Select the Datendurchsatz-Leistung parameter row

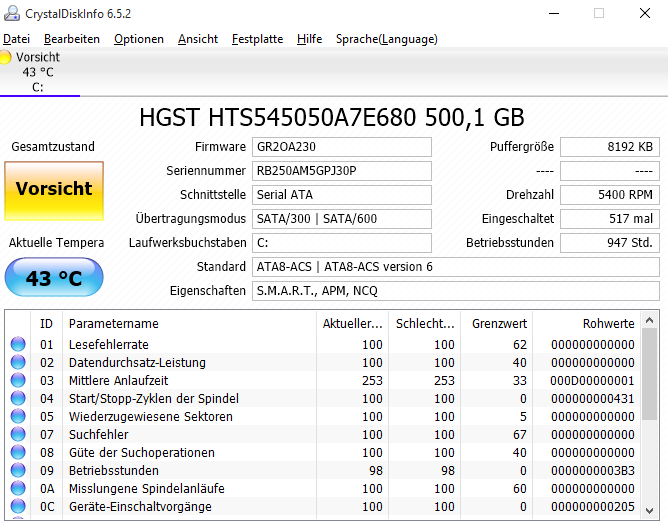pyautogui.click(x=323, y=362)
